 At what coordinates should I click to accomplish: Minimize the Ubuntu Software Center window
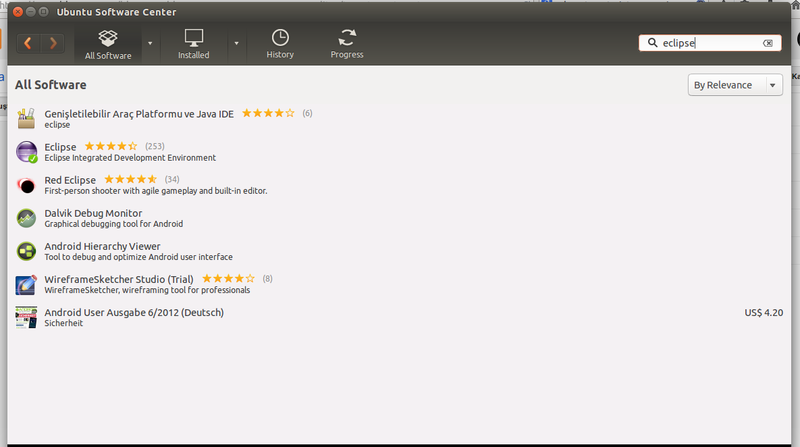coord(31,12)
